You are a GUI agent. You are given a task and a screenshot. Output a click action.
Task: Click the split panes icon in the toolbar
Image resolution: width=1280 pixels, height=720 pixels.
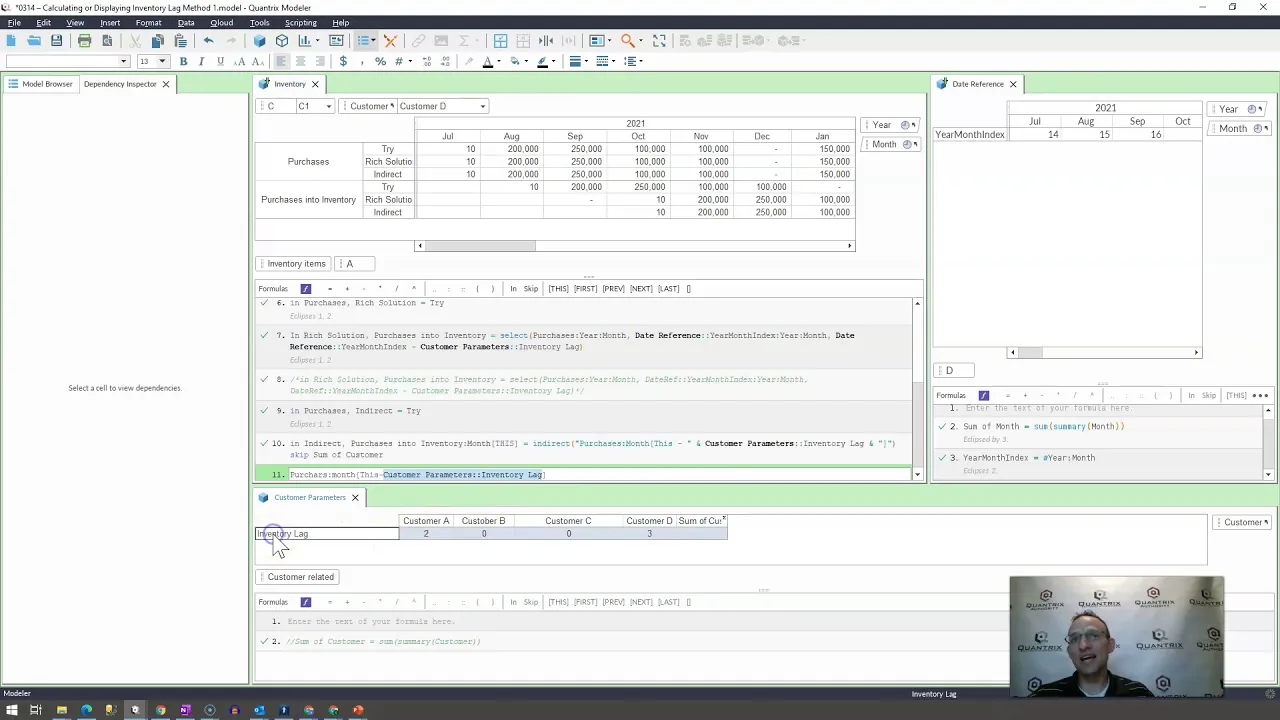(x=546, y=41)
